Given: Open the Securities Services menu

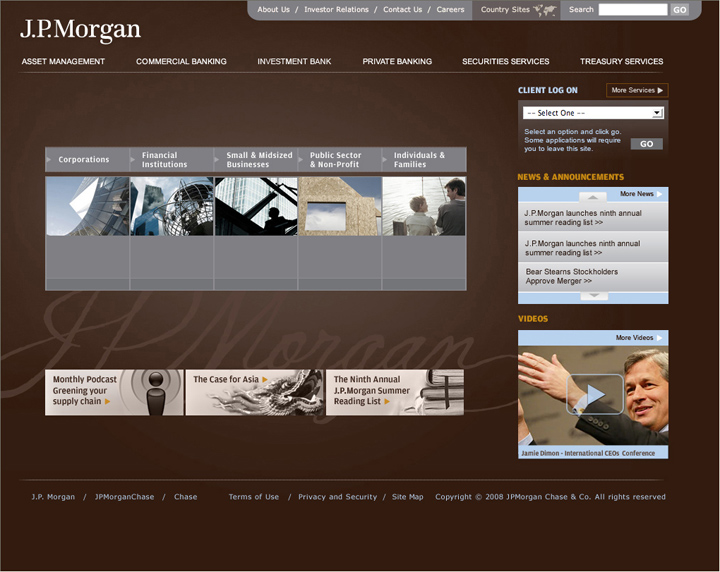Looking at the screenshot, I should (x=506, y=62).
